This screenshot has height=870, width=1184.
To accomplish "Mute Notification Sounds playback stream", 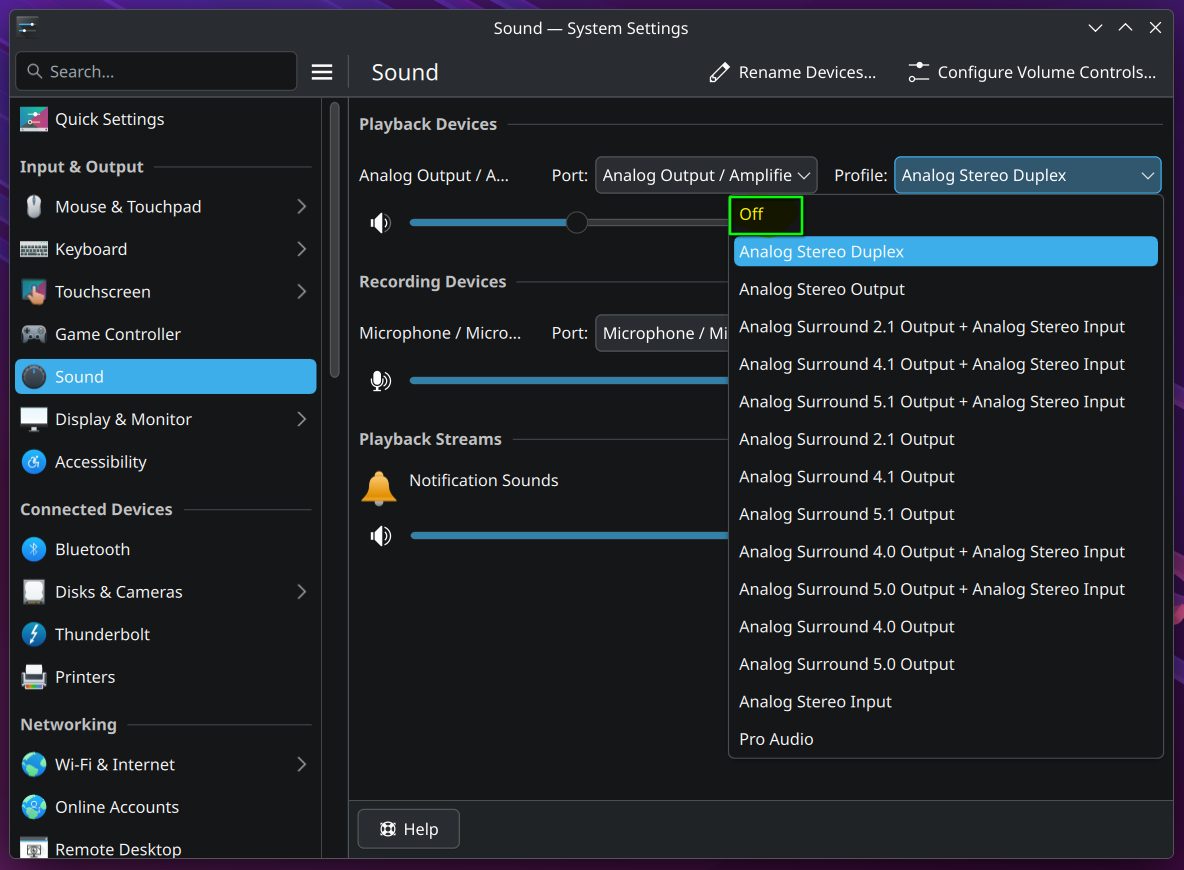I will [x=380, y=535].
